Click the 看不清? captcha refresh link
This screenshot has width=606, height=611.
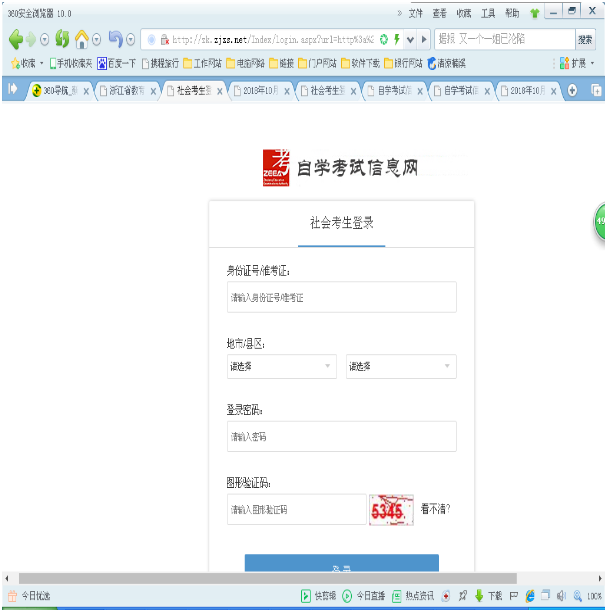[435, 509]
